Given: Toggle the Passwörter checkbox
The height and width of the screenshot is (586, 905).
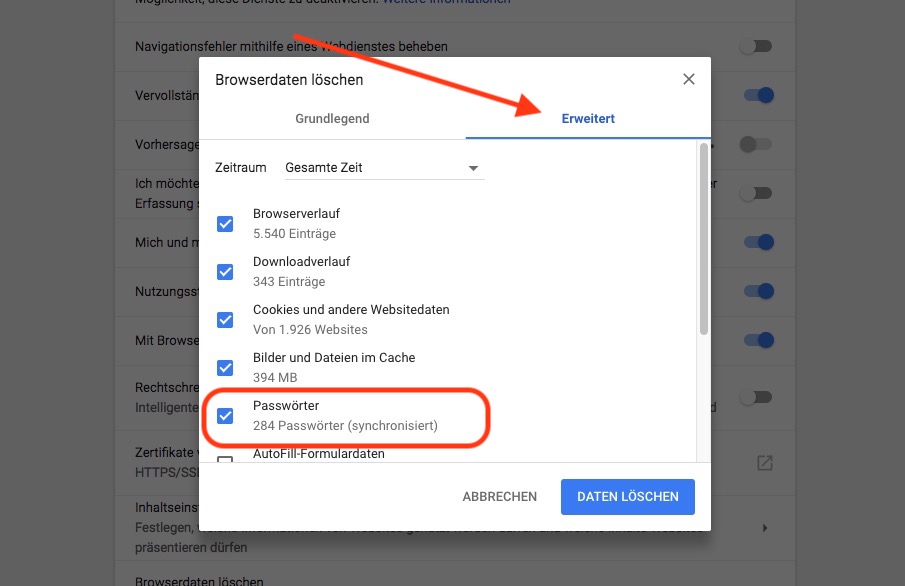Looking at the screenshot, I should pyautogui.click(x=225, y=416).
